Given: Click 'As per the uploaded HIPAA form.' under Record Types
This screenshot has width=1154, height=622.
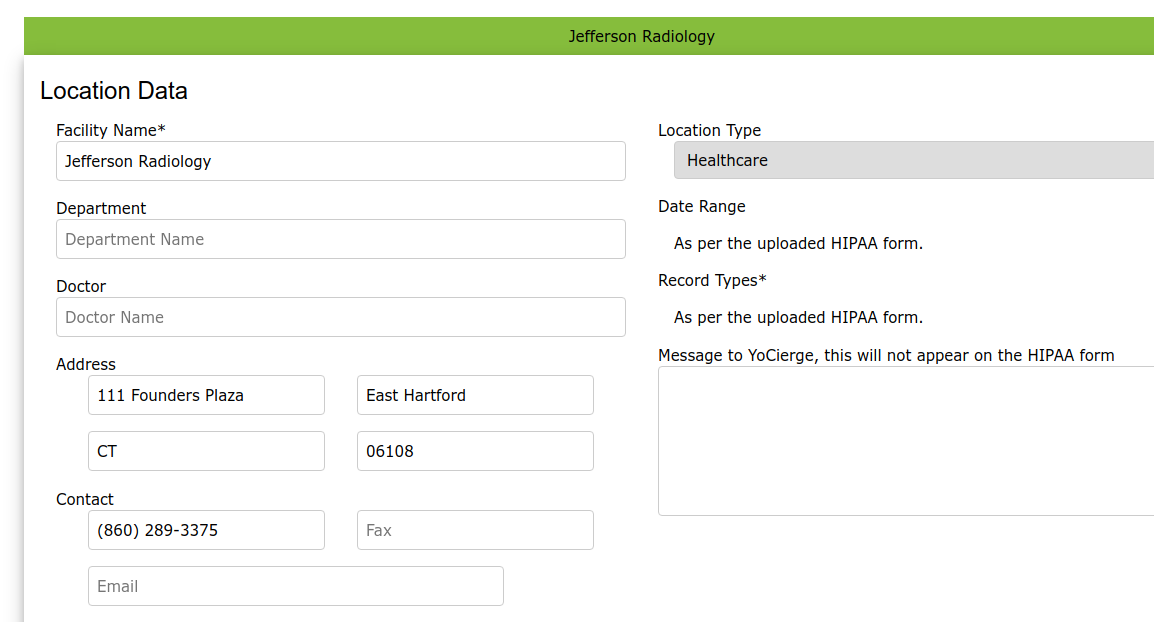Looking at the screenshot, I should (x=799, y=317).
